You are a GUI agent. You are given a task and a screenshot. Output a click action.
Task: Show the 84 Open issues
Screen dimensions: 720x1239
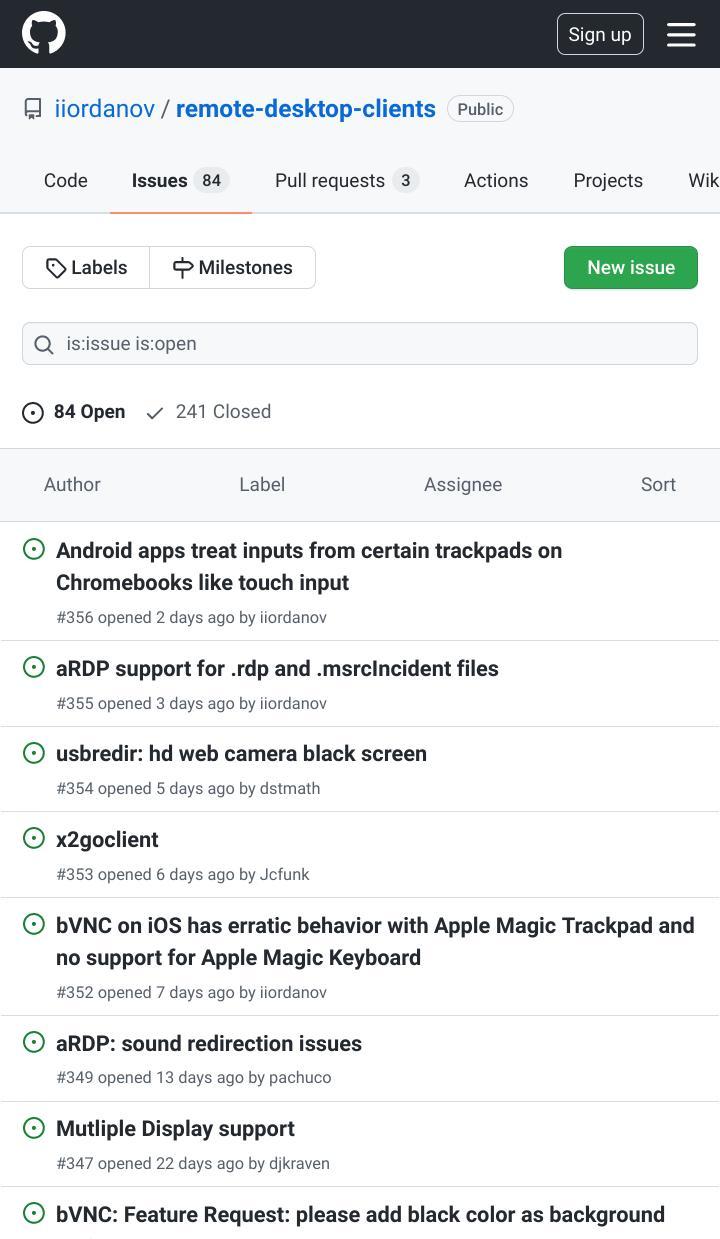pos(74,412)
